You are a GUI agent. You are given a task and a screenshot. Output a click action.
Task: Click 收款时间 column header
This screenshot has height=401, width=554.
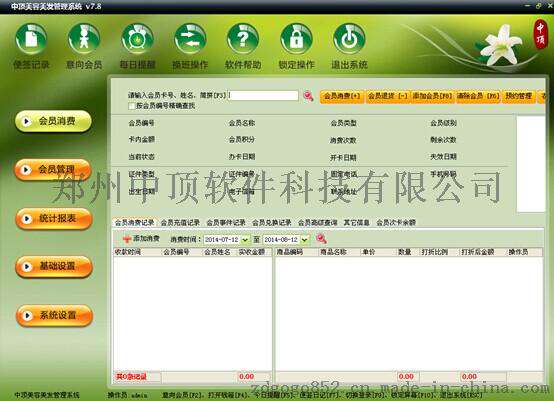128,252
